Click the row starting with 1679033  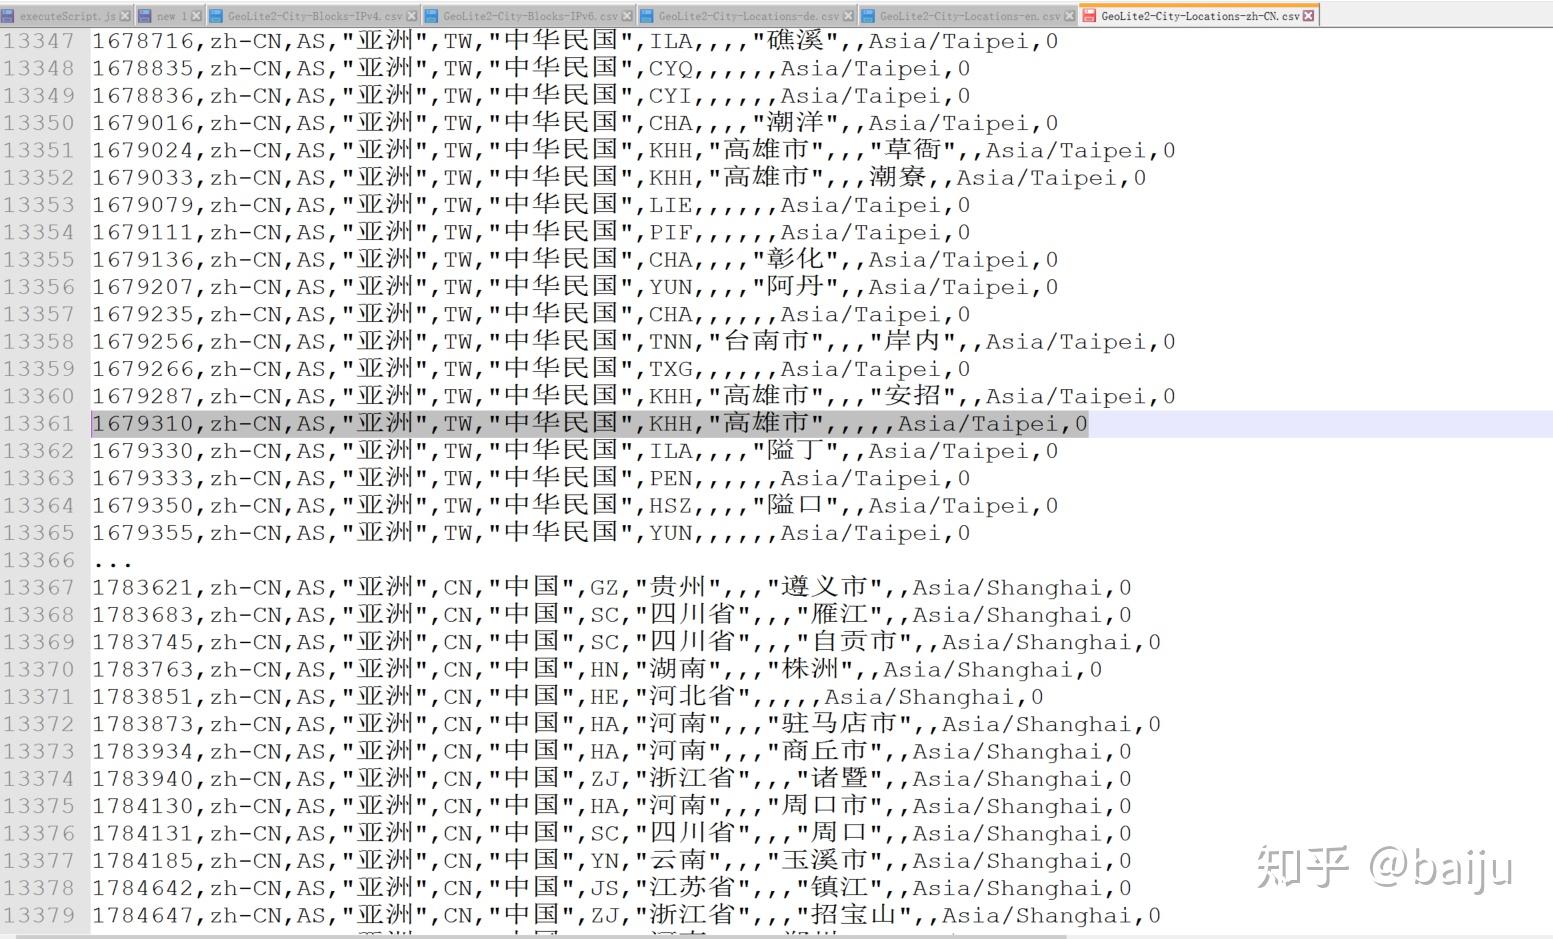click(x=619, y=178)
